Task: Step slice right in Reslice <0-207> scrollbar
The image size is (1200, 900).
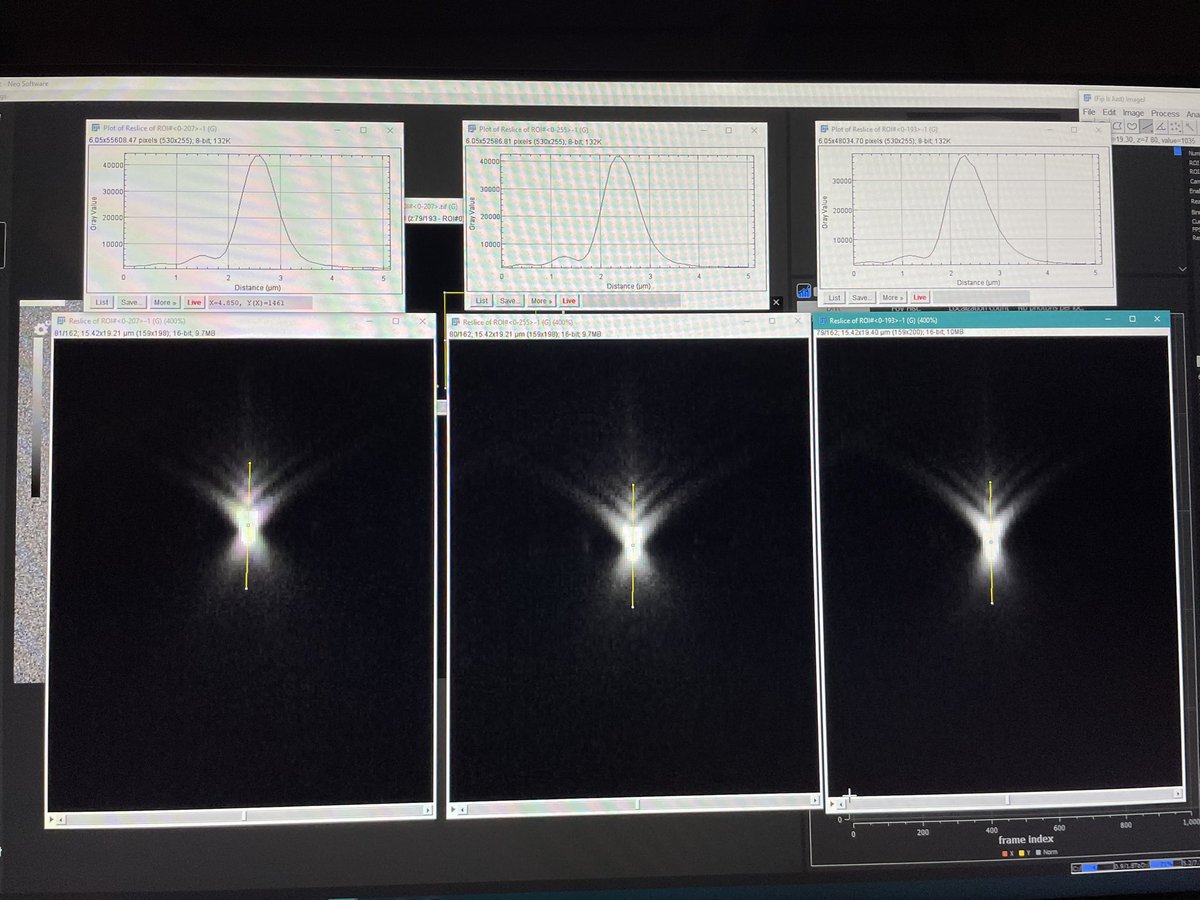Action: click(428, 810)
